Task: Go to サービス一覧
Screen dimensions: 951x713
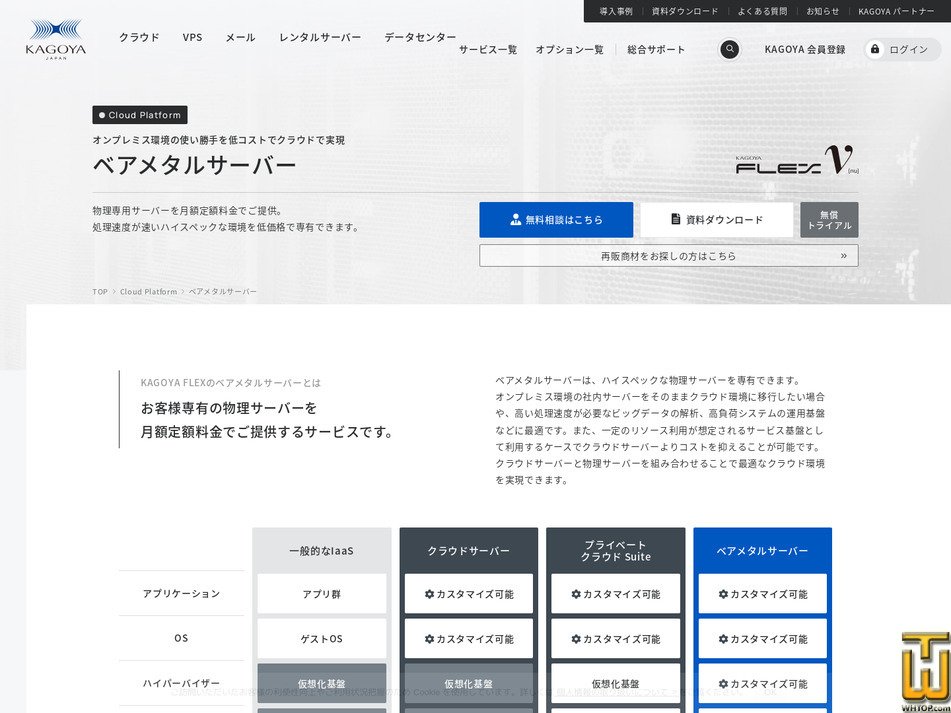Action: point(488,50)
